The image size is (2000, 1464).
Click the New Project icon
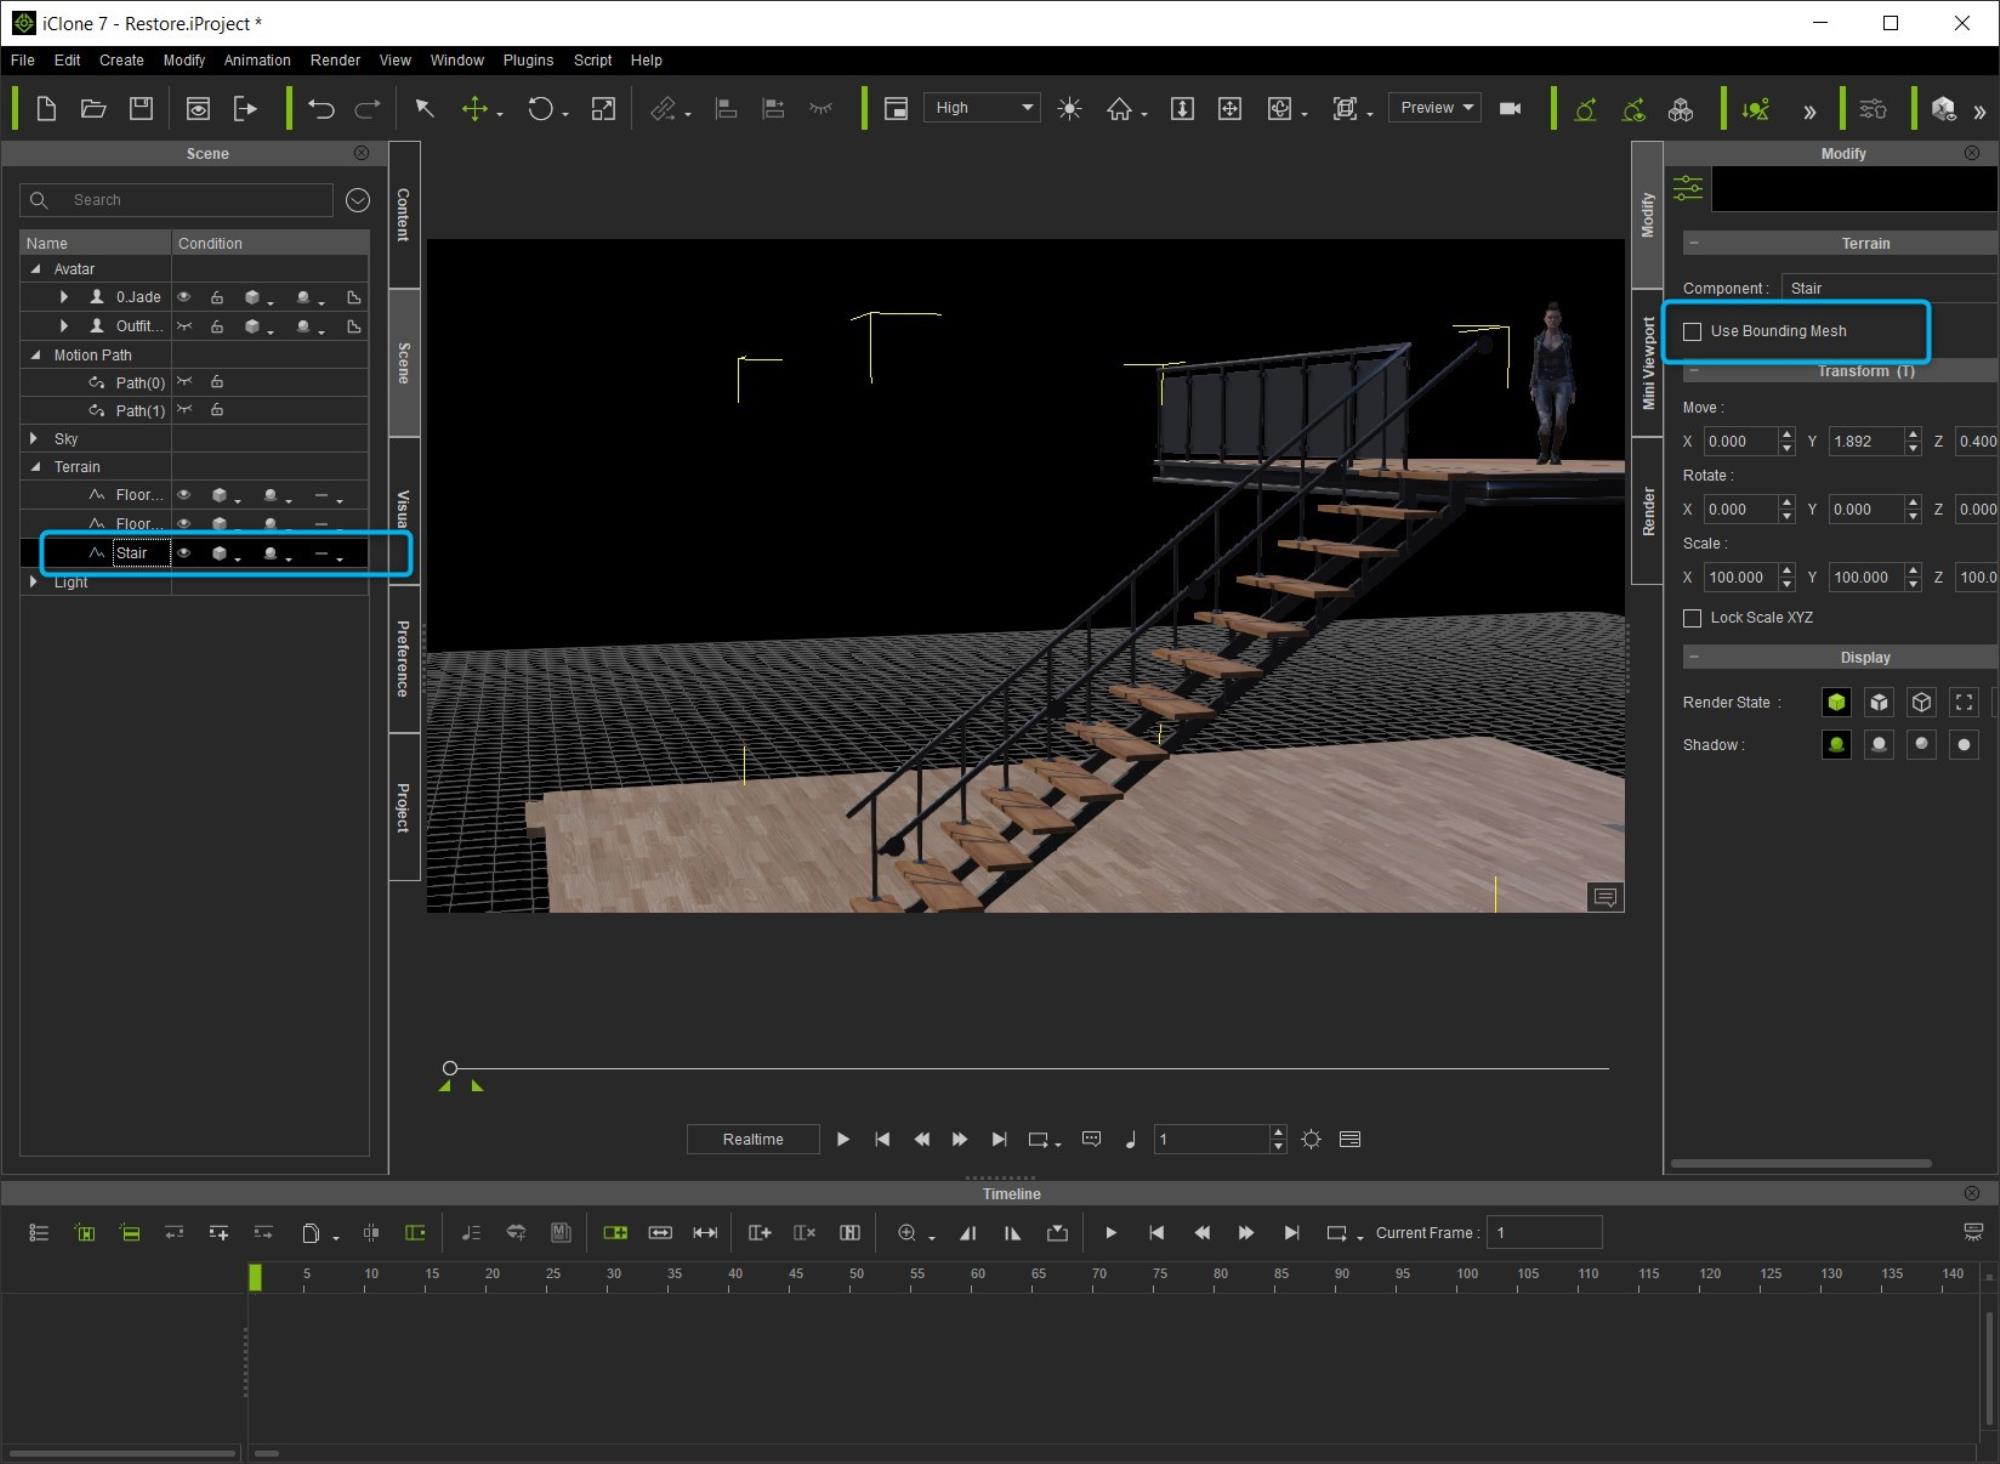46,108
